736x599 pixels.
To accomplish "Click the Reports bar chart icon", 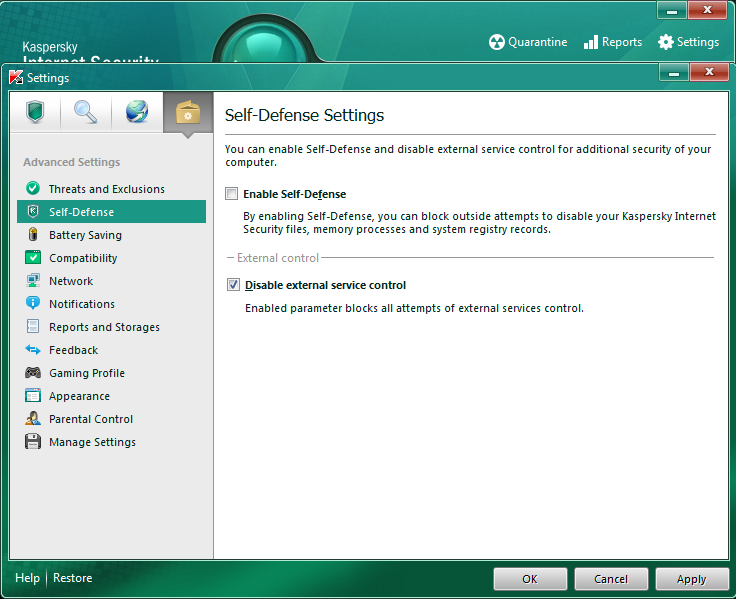I will click(591, 42).
